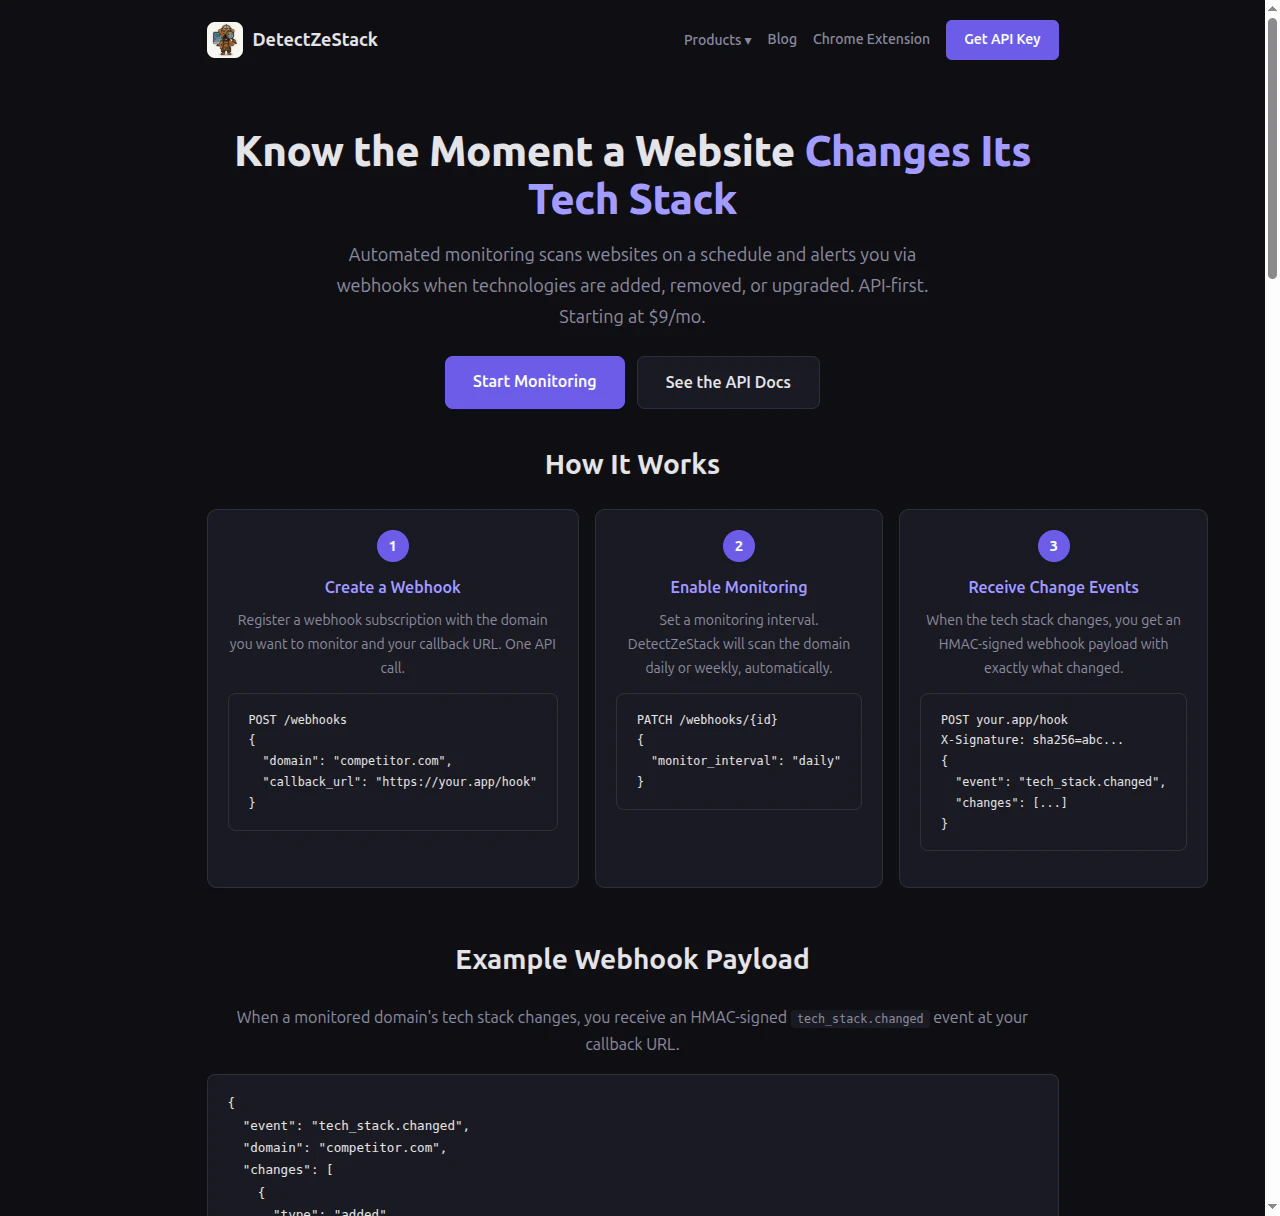Click the DetectZeStack logo icon
Viewport: 1280px width, 1216px height.
click(224, 39)
